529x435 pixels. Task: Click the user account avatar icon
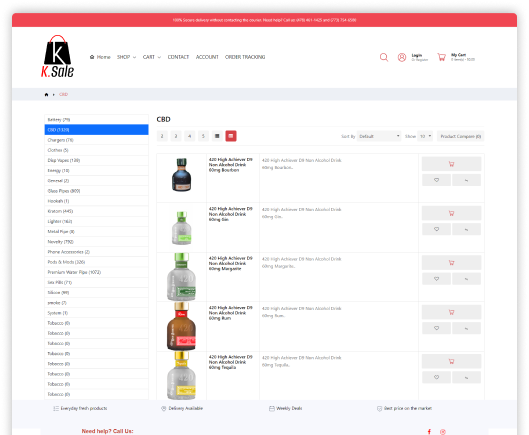point(401,57)
